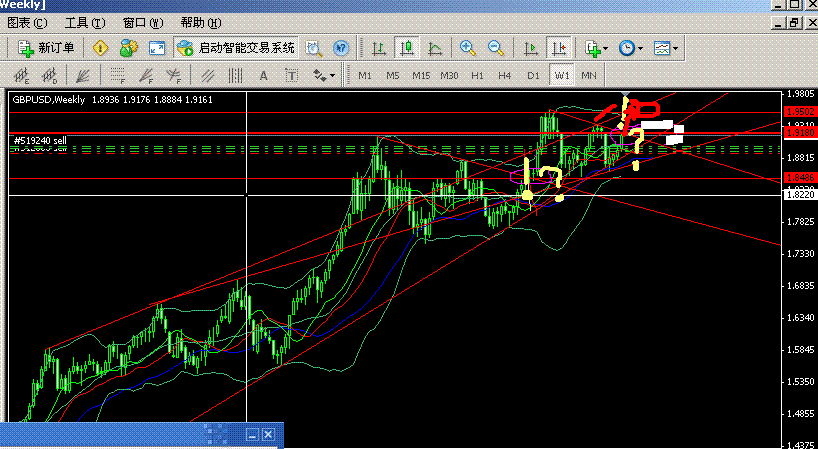Click the #519240 sell order label
The image size is (818, 449).
40,140
